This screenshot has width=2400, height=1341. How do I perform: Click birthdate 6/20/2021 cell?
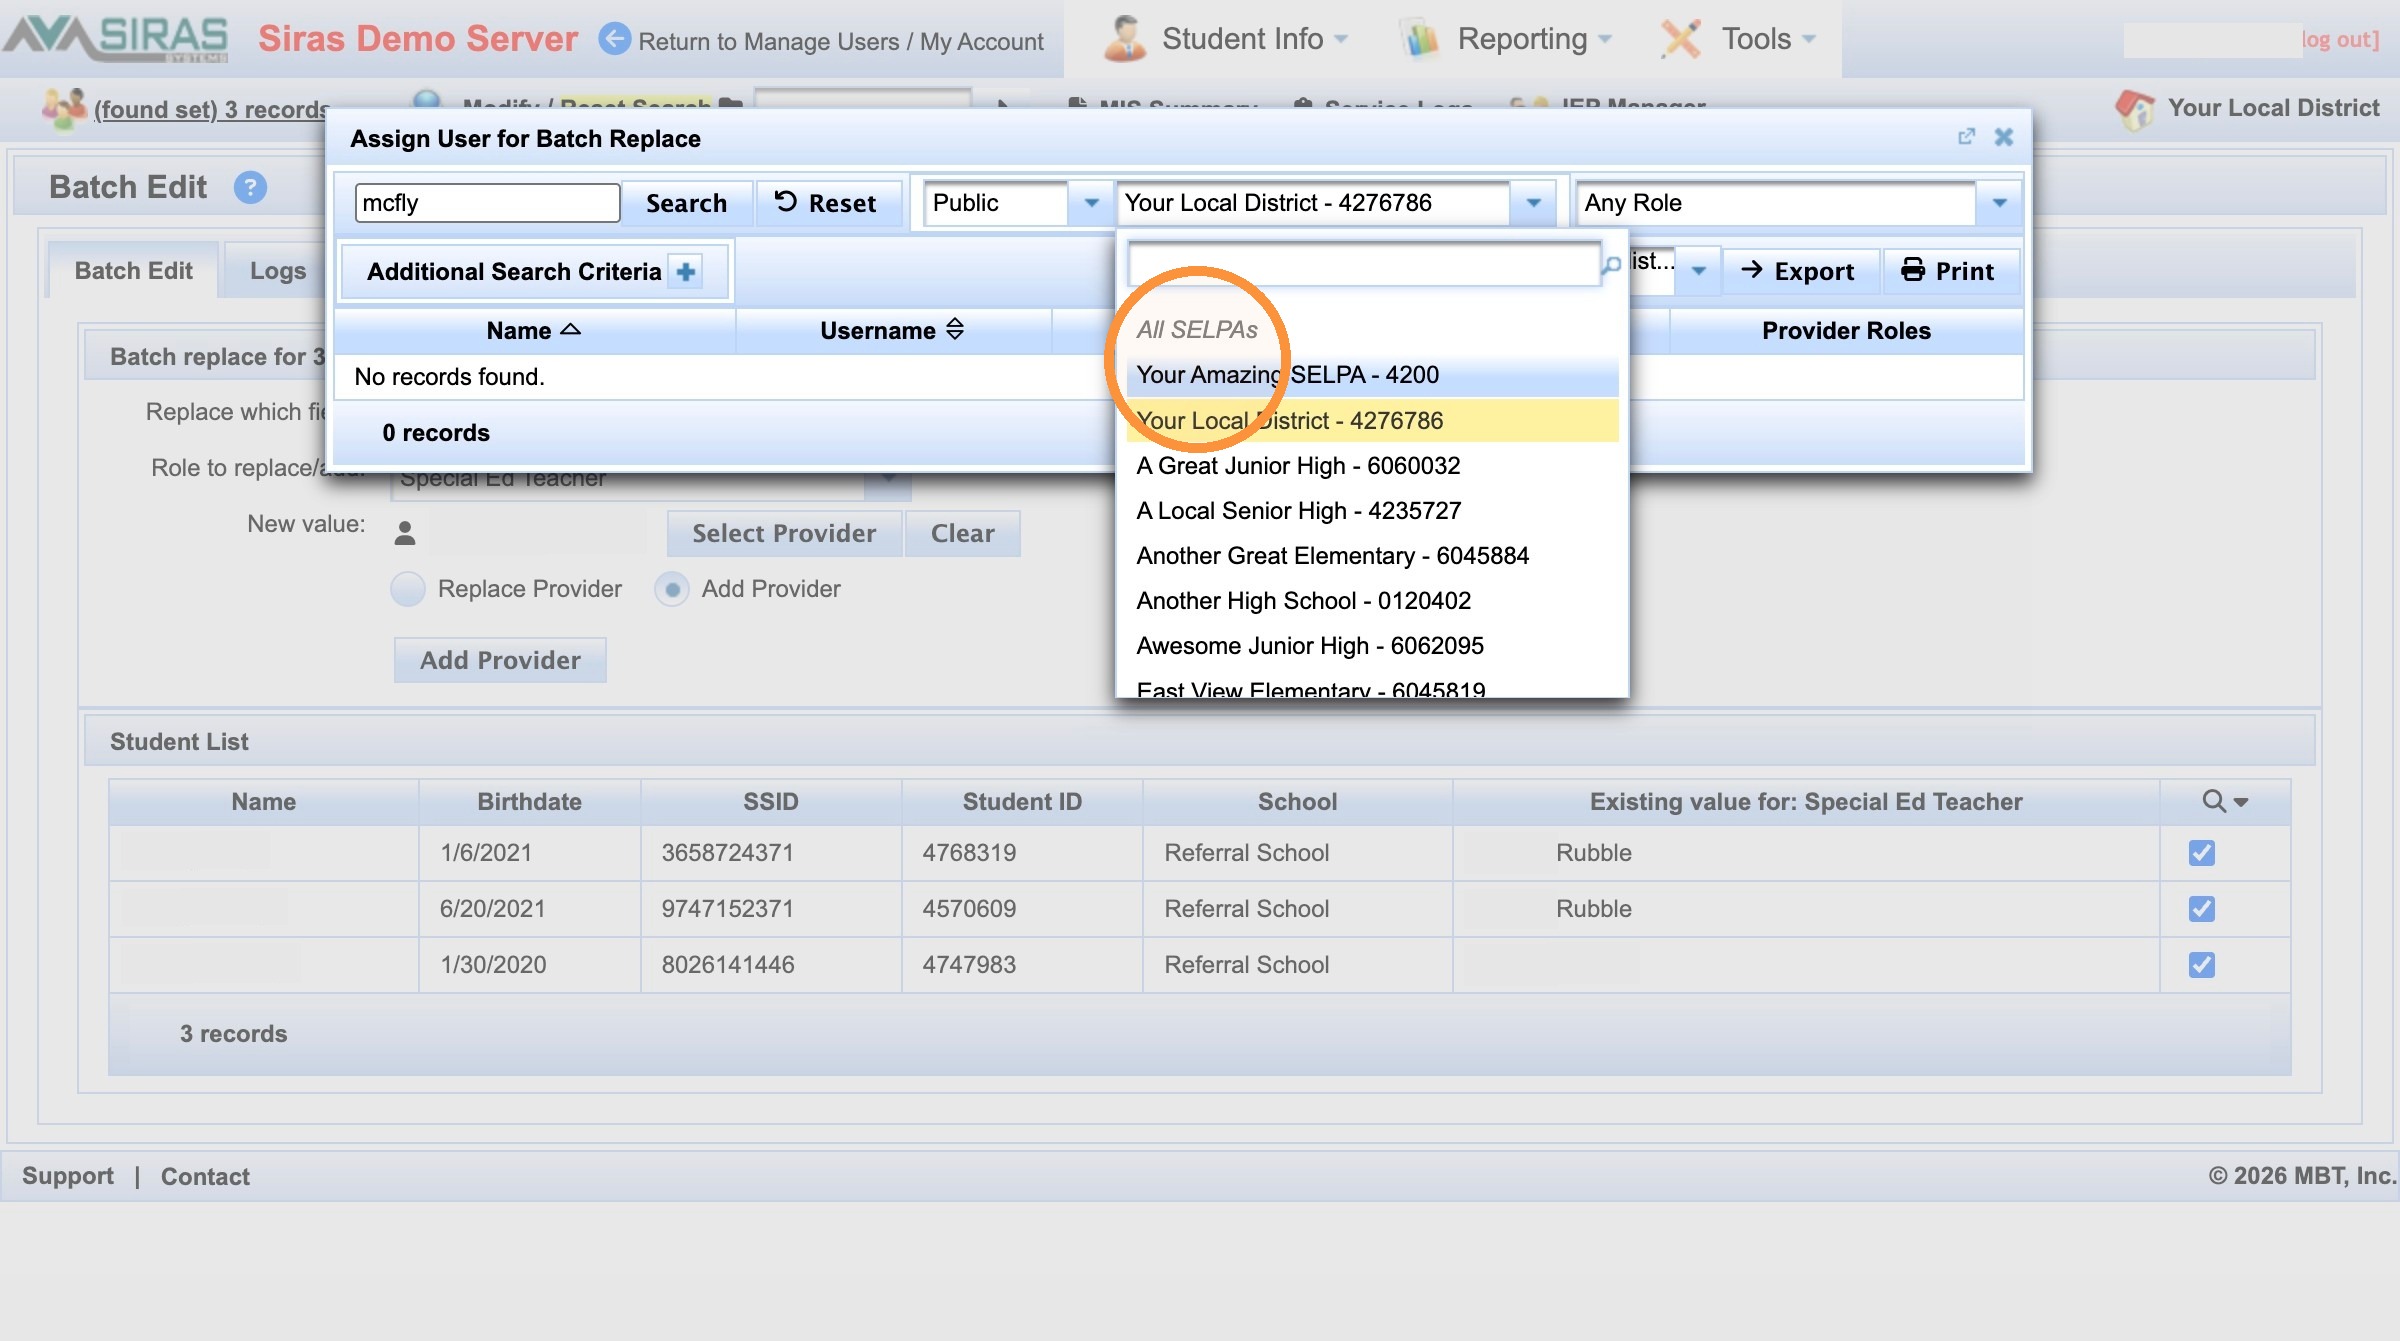[529, 909]
